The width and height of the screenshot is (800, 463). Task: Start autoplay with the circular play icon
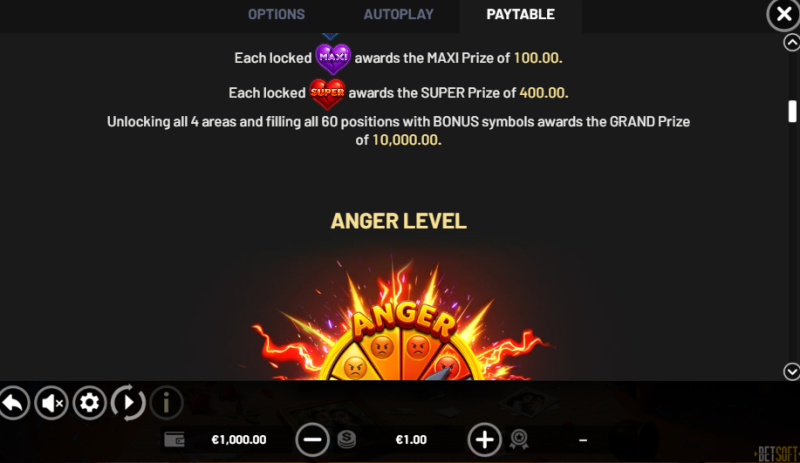[x=128, y=403]
